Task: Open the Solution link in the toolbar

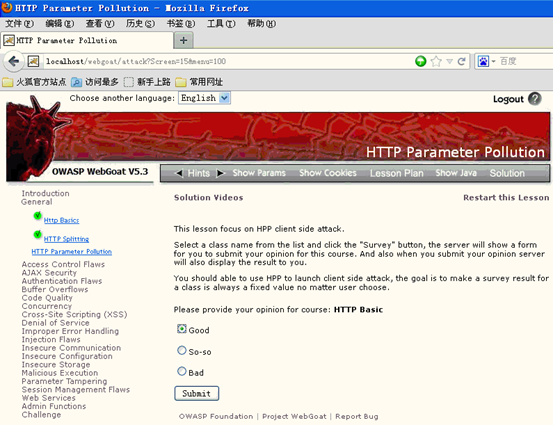Action: tap(507, 173)
